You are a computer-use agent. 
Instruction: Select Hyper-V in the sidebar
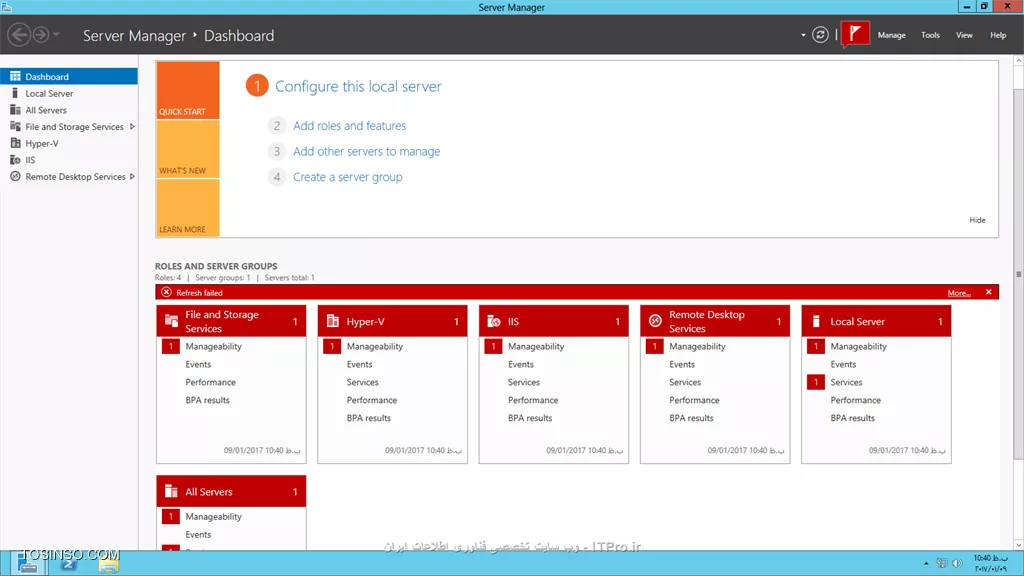point(69,143)
